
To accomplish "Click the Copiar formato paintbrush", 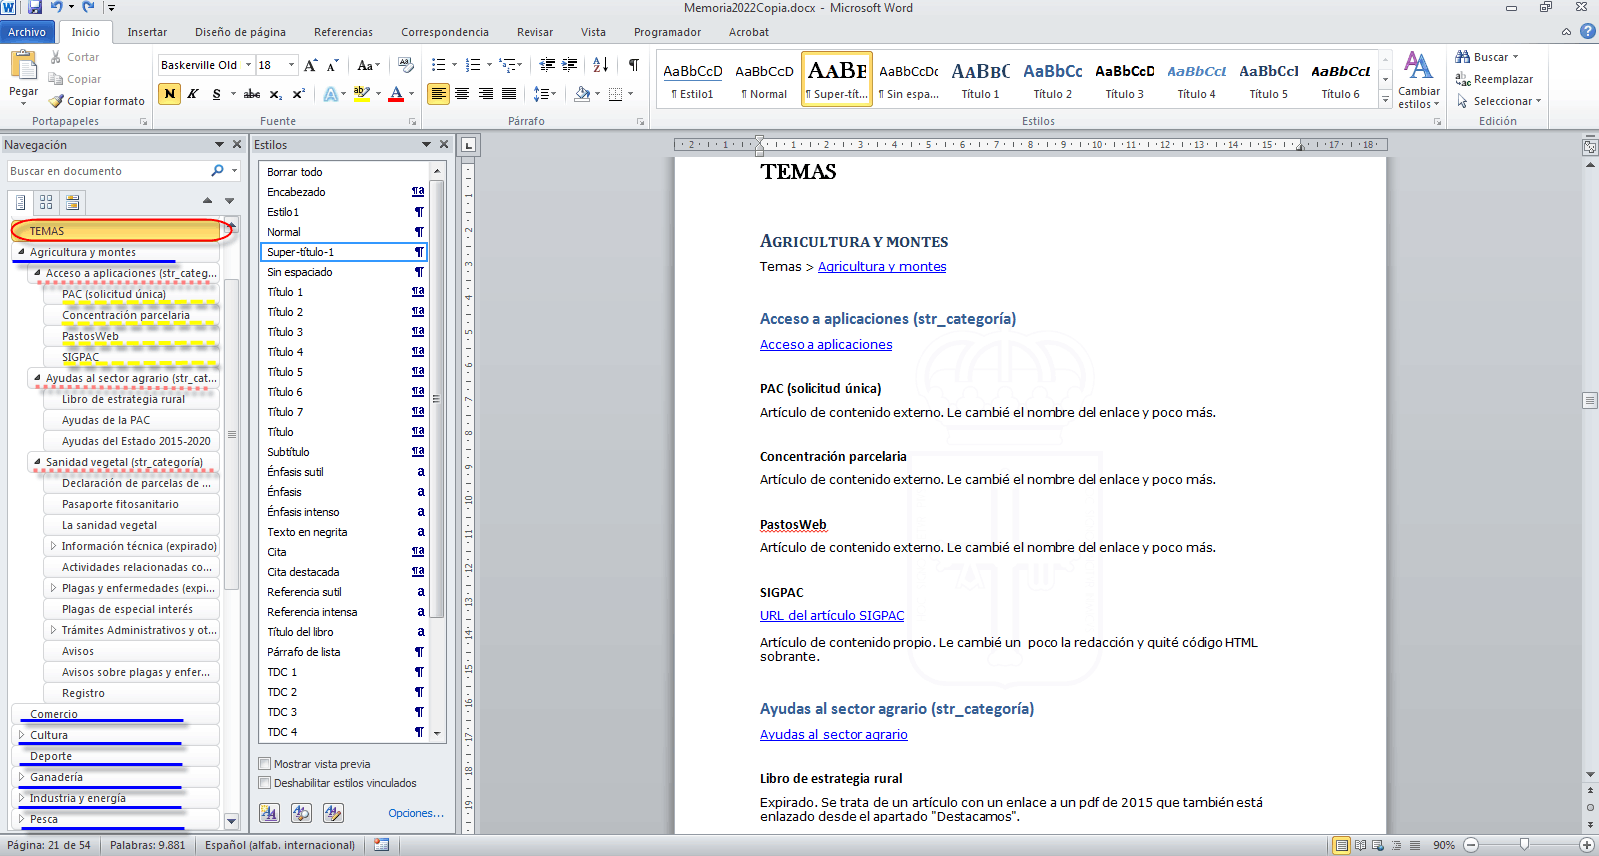I will [x=97, y=101].
